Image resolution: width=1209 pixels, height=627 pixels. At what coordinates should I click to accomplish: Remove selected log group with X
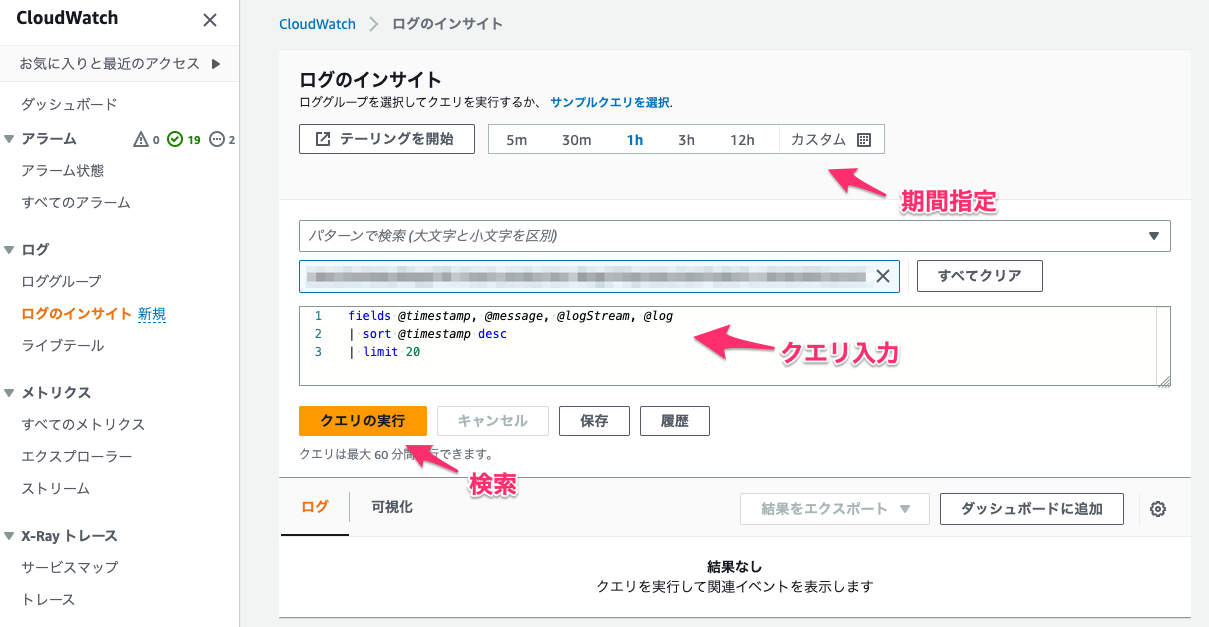pyautogui.click(x=883, y=277)
